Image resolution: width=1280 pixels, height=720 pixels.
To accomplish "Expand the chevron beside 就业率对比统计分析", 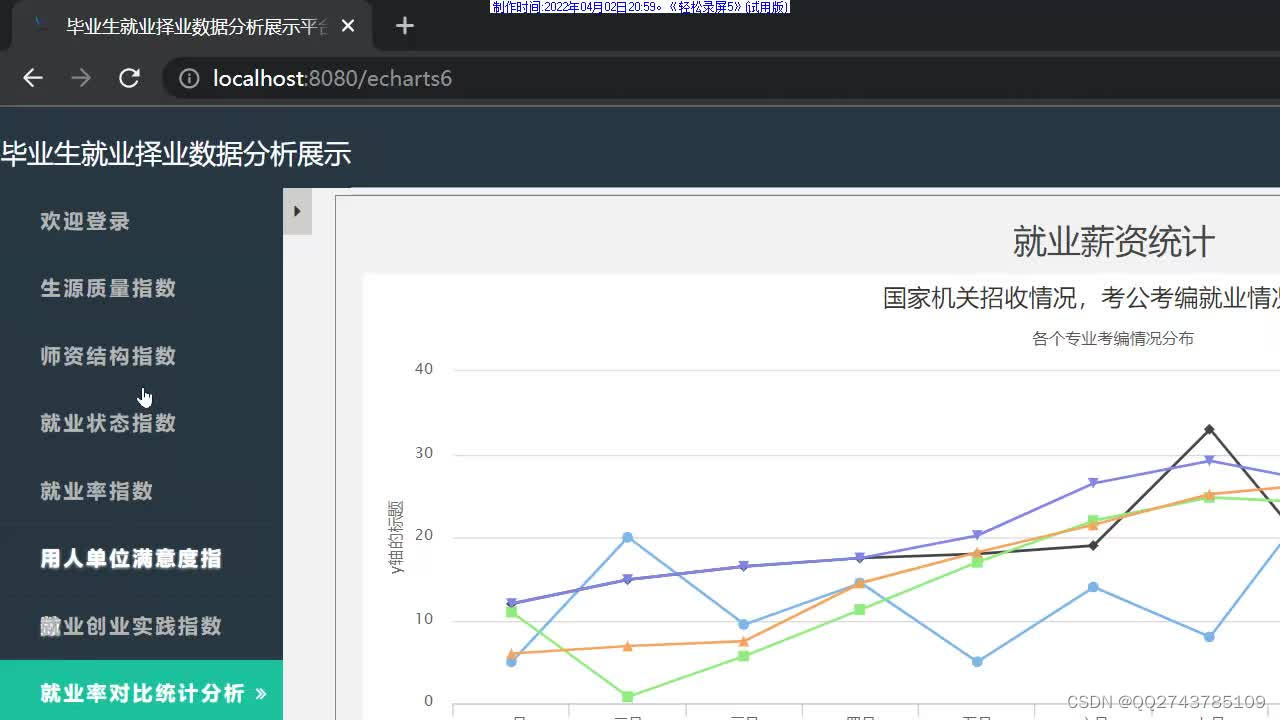I will (261, 693).
